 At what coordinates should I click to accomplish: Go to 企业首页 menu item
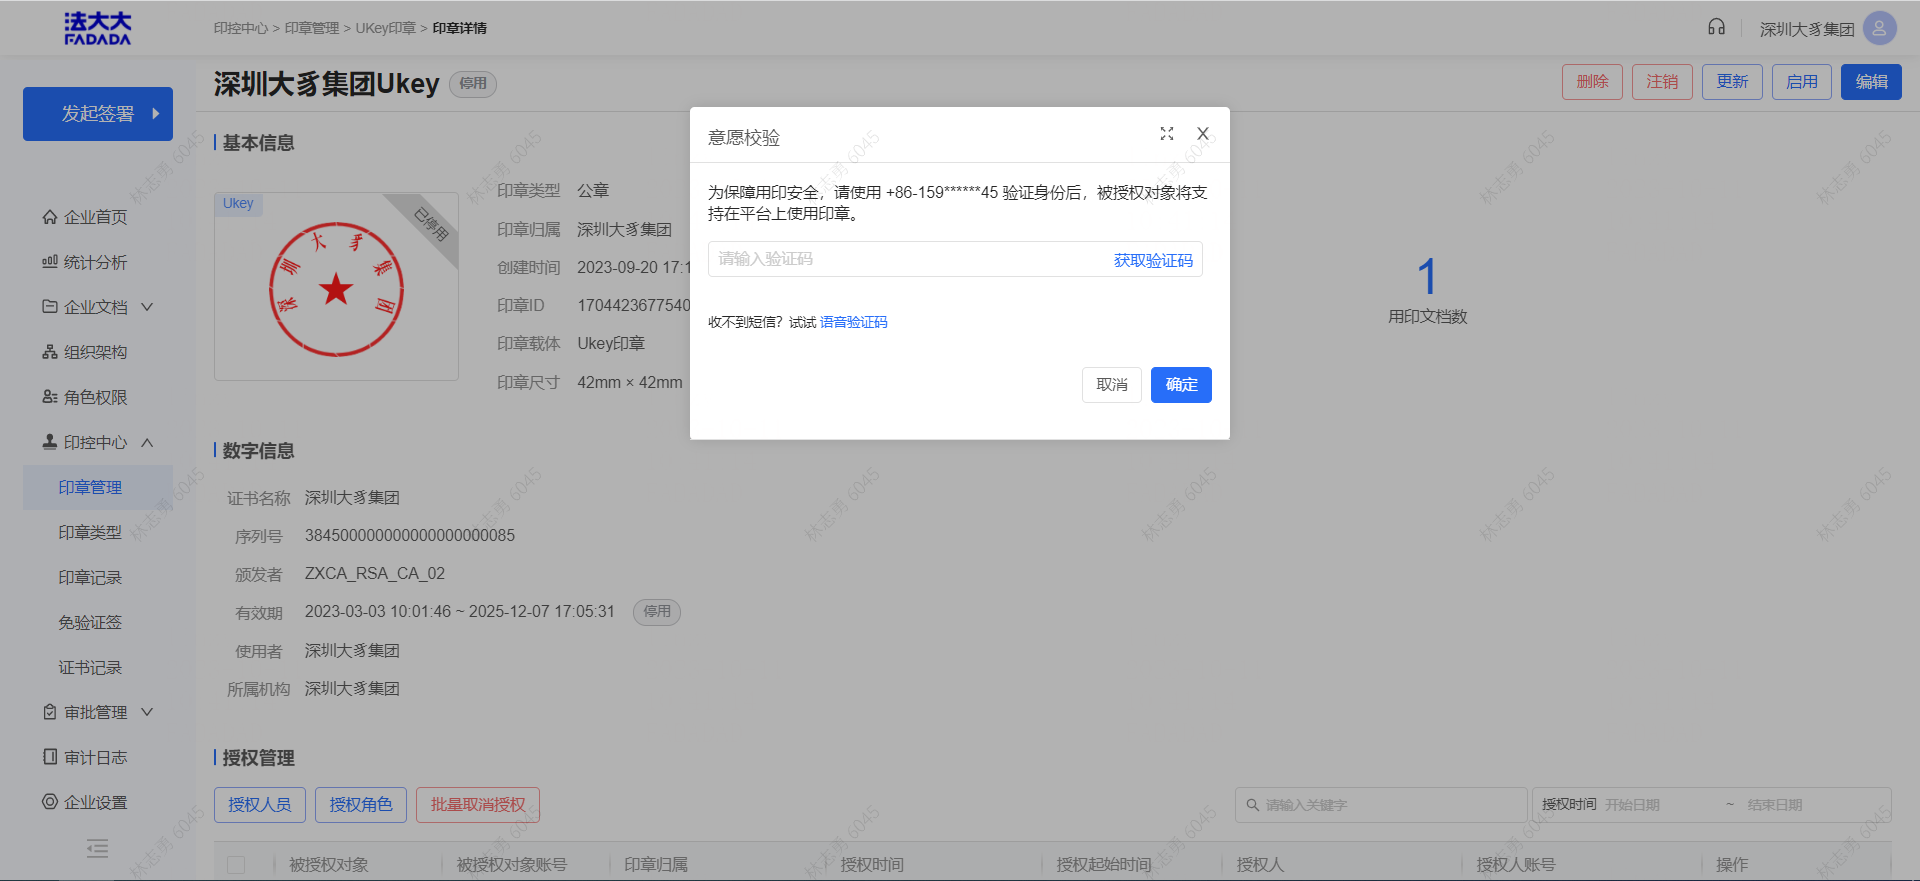pyautogui.click(x=96, y=217)
